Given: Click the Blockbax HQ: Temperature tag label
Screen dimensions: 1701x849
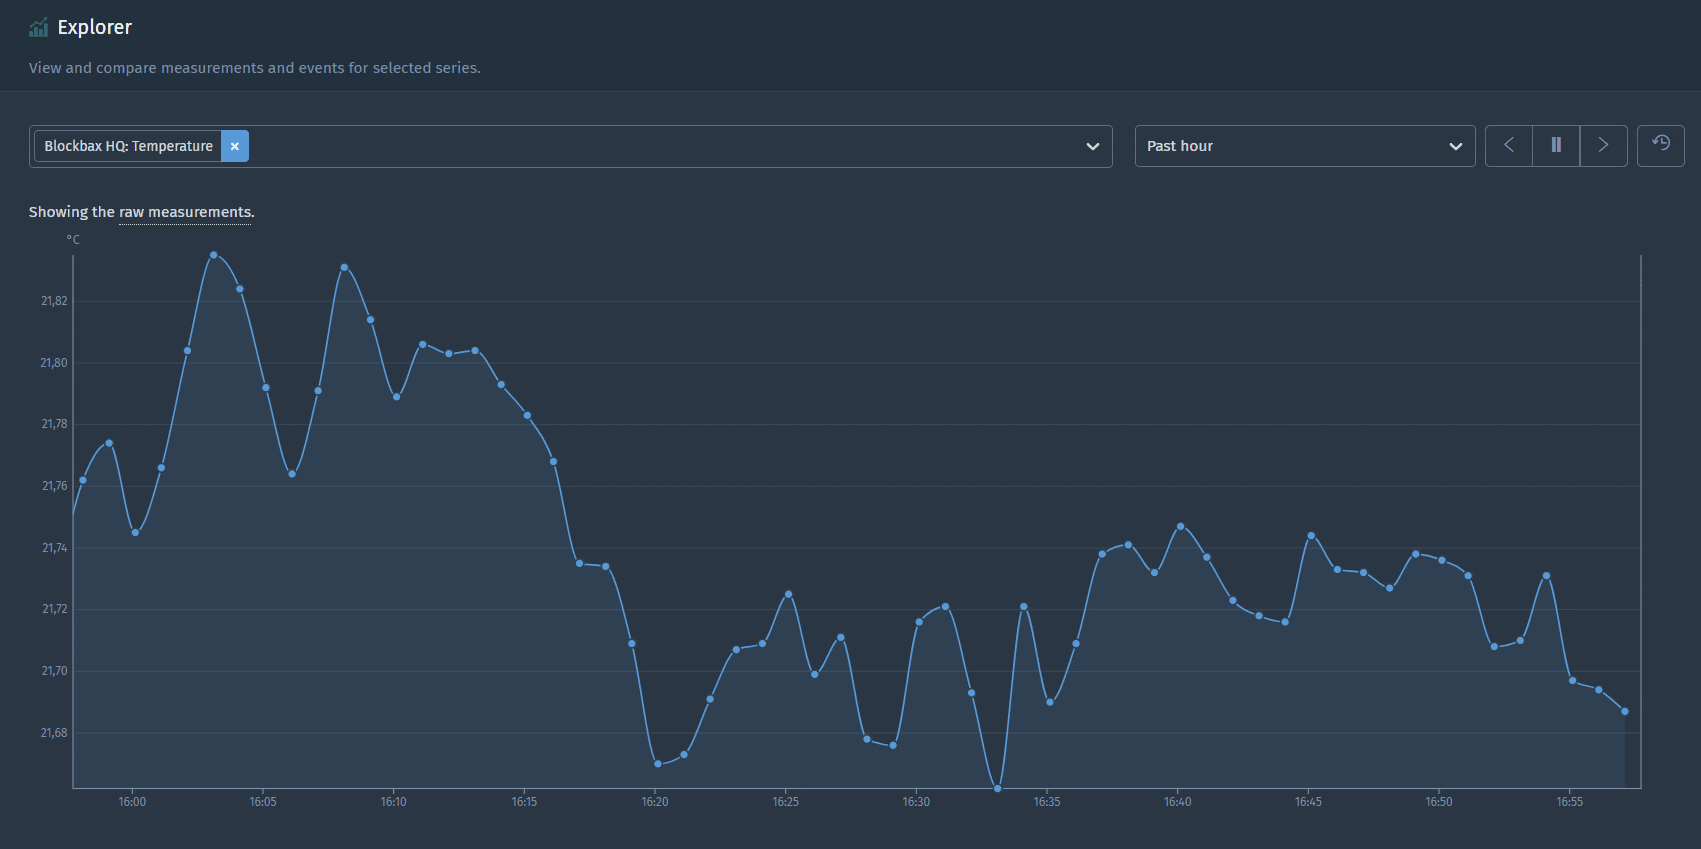Looking at the screenshot, I should click(x=128, y=146).
